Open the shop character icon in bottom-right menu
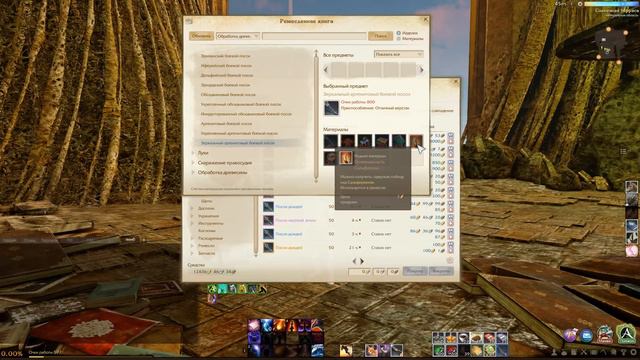This screenshot has width=640, height=360. pos(604,334)
